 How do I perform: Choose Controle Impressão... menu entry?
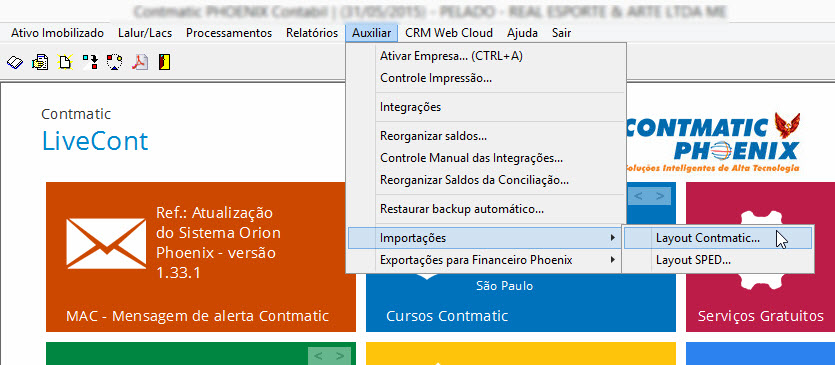[486, 78]
